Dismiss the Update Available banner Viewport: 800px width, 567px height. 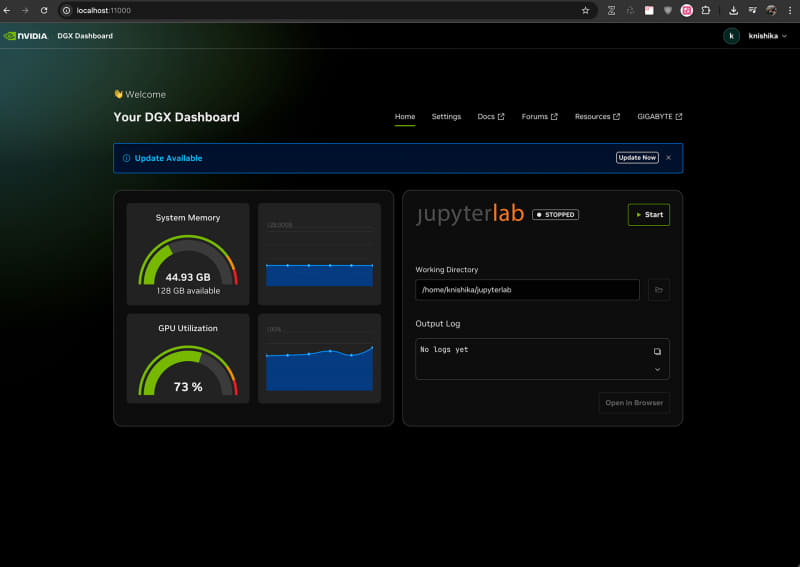coord(668,158)
